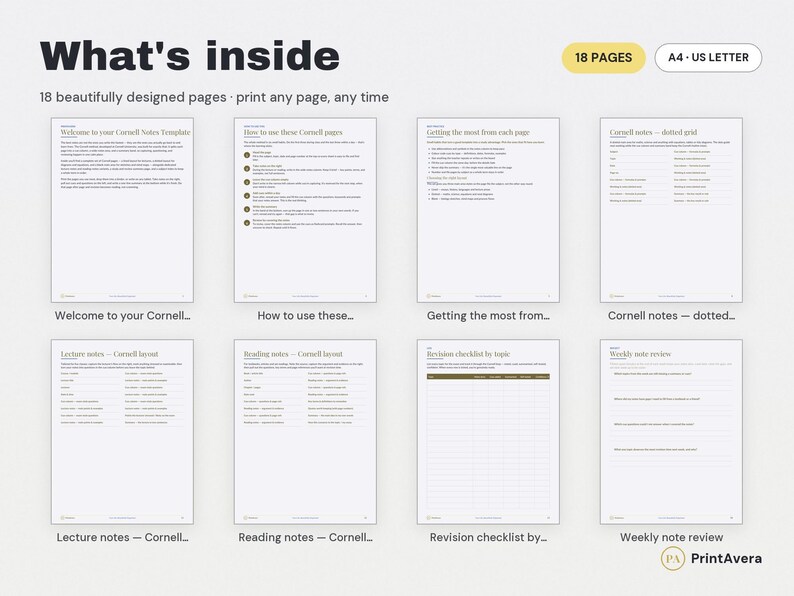
Task: Click the caption 'Revision checklist by…'
Action: tap(488, 537)
